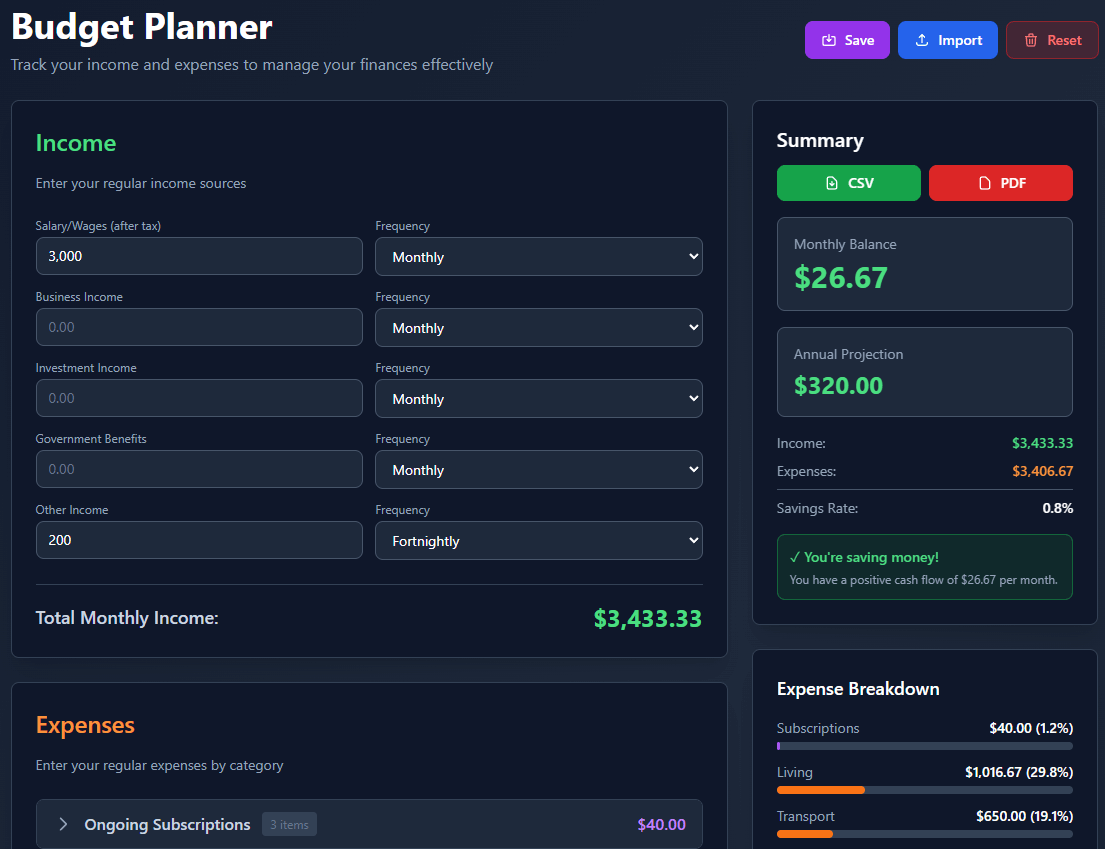Viewport: 1105px width, 849px height.
Task: Expand Ongoing Subscriptions with chevron arrow
Action: tap(63, 824)
